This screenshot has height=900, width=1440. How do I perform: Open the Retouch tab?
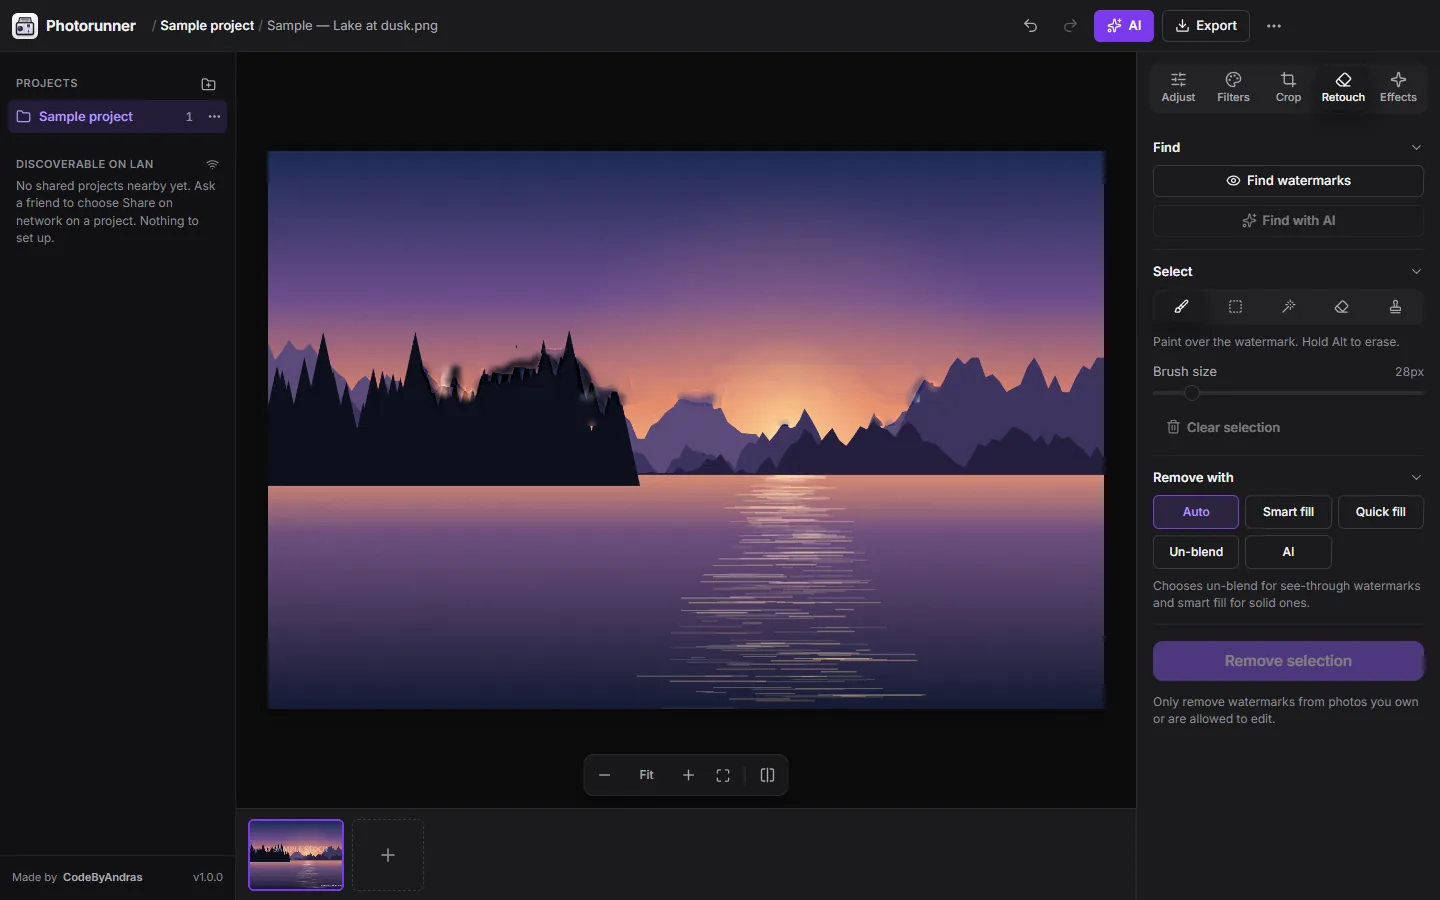[x=1343, y=87]
